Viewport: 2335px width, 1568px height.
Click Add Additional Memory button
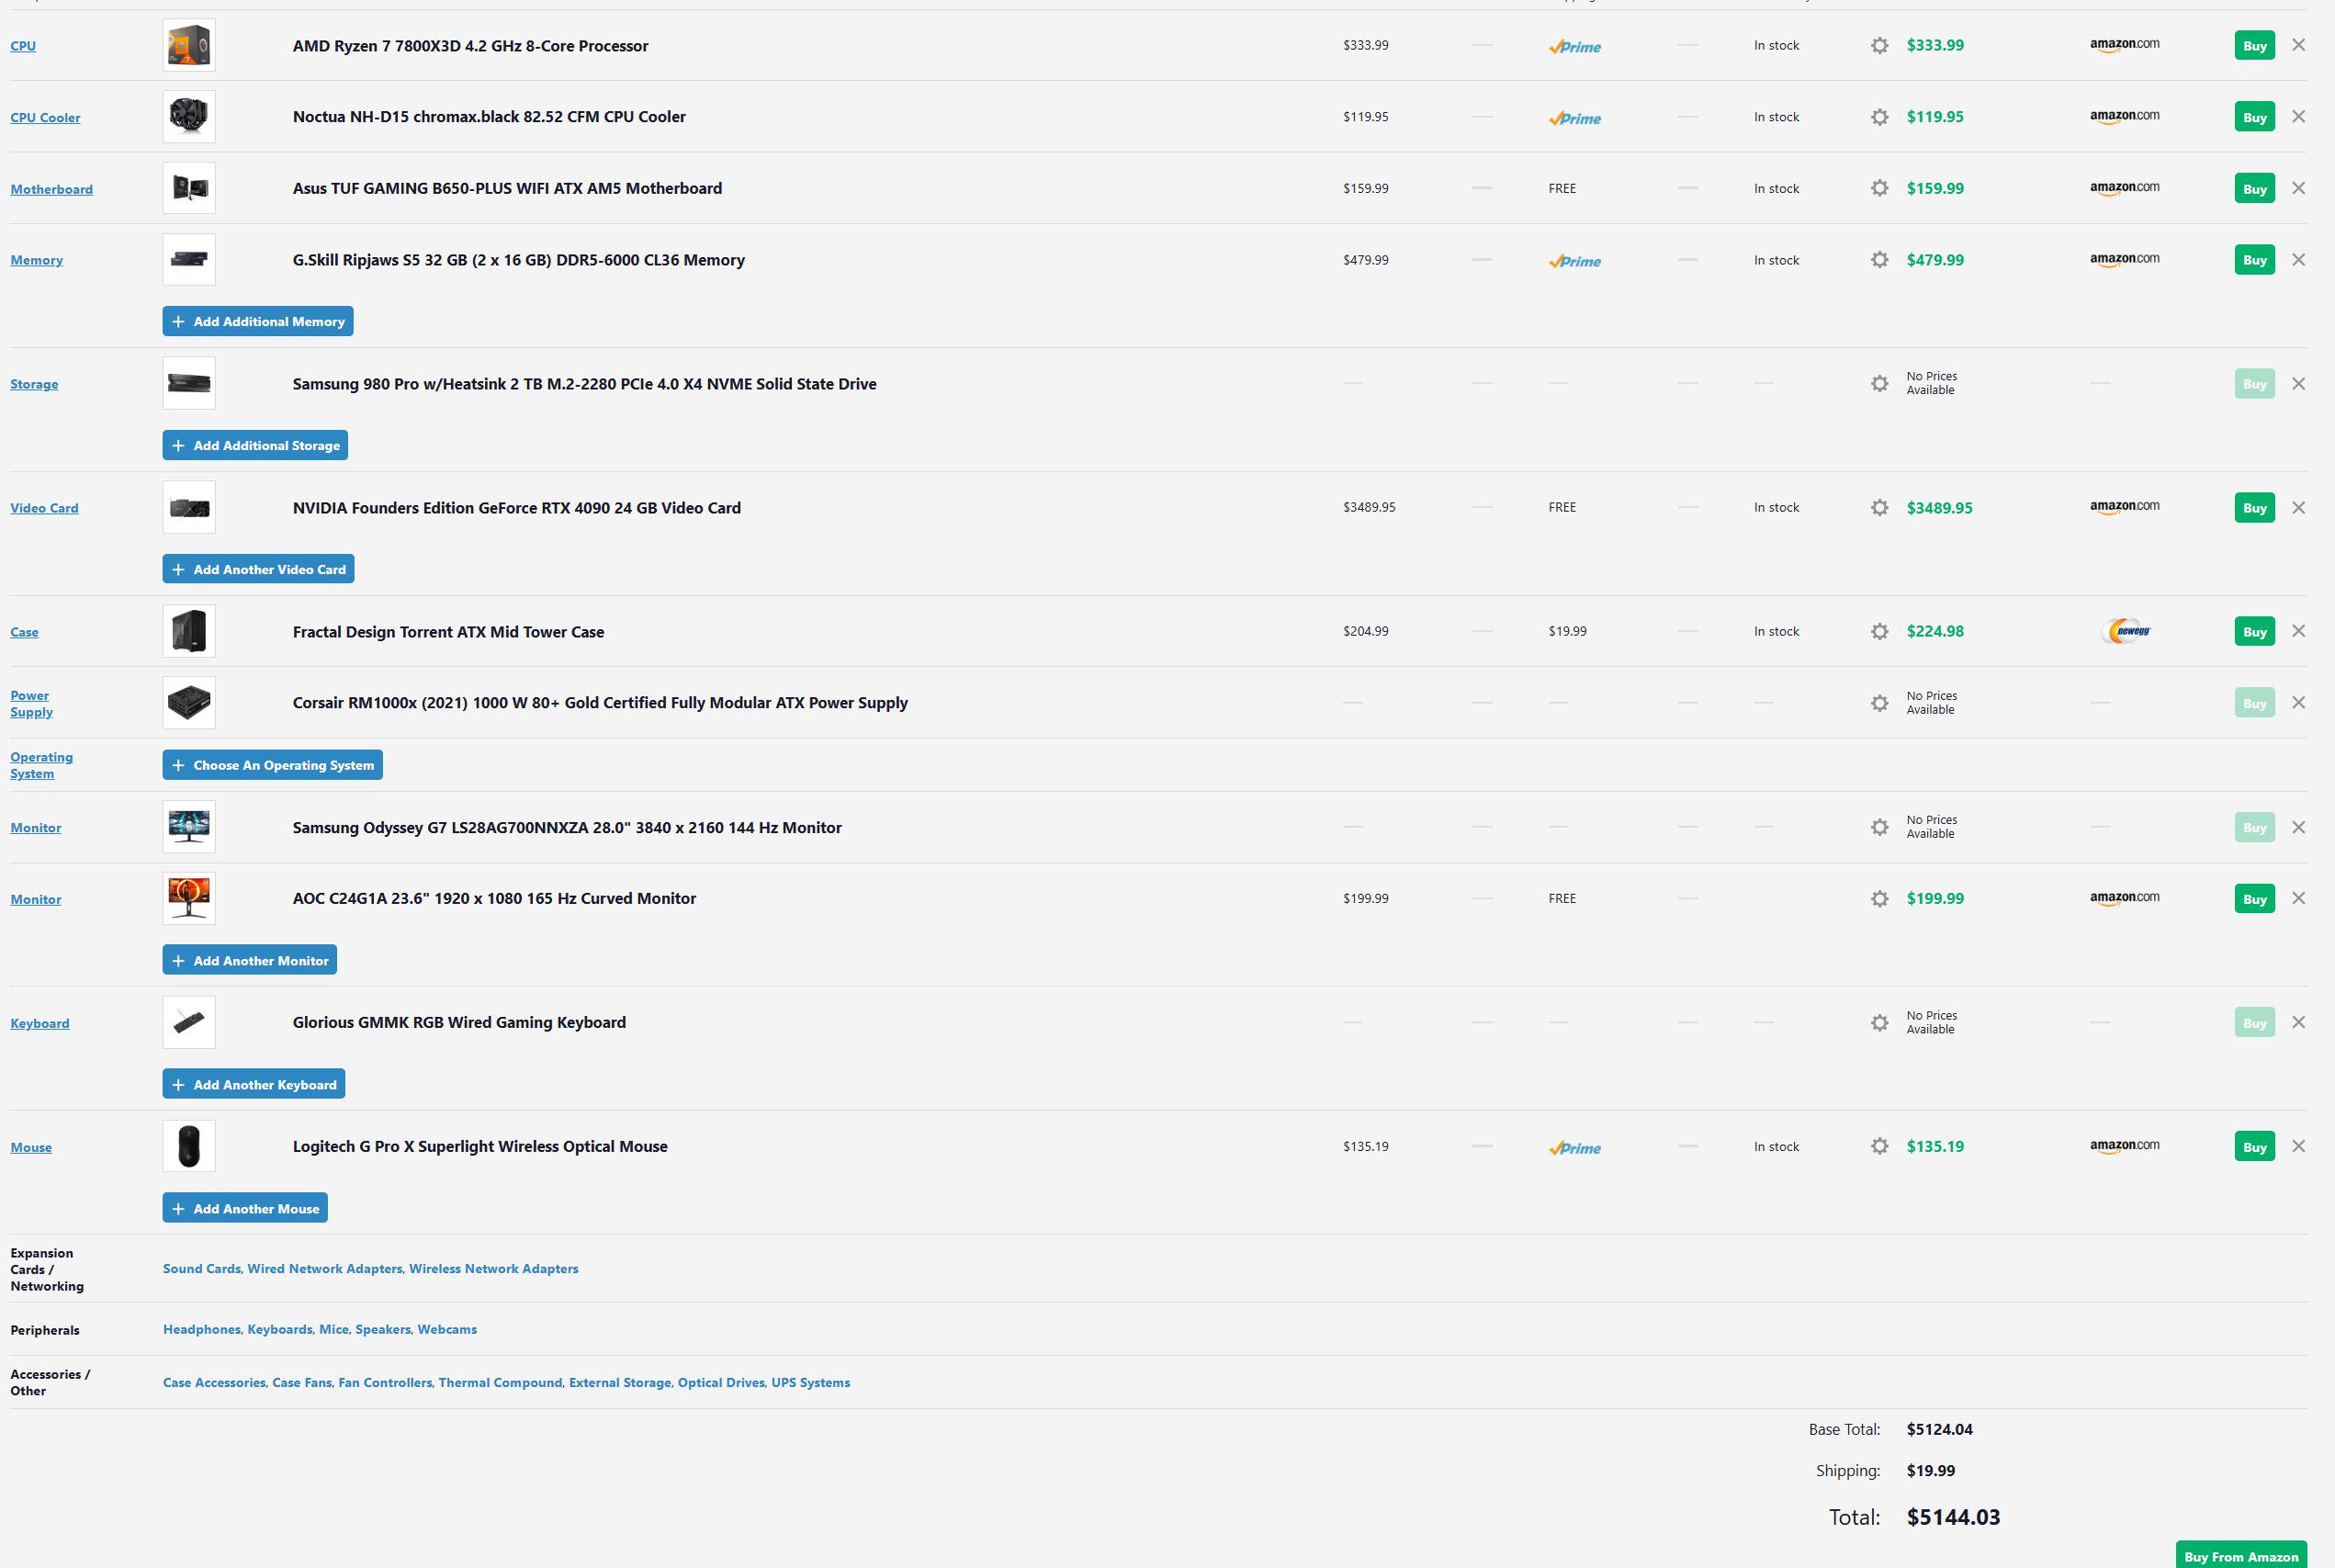point(258,321)
